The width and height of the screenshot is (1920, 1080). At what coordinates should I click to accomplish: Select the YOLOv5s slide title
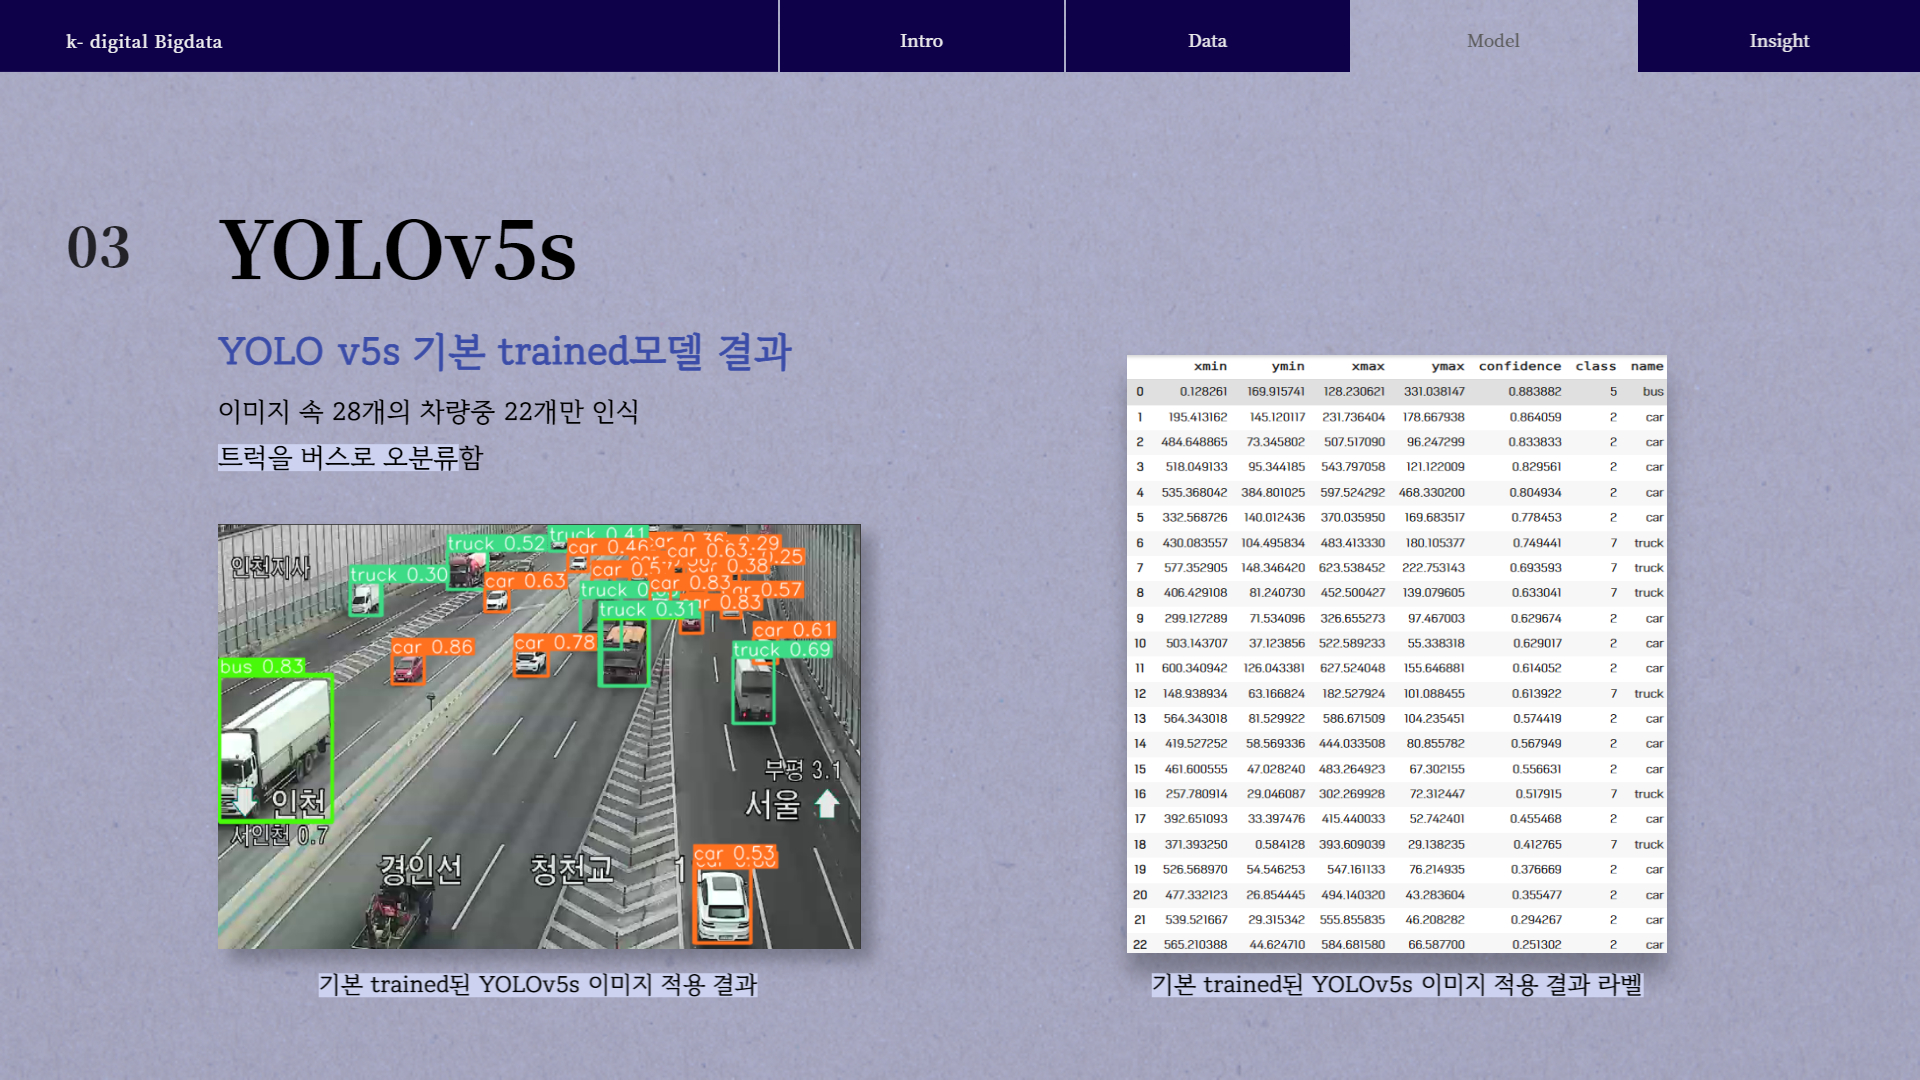[398, 250]
